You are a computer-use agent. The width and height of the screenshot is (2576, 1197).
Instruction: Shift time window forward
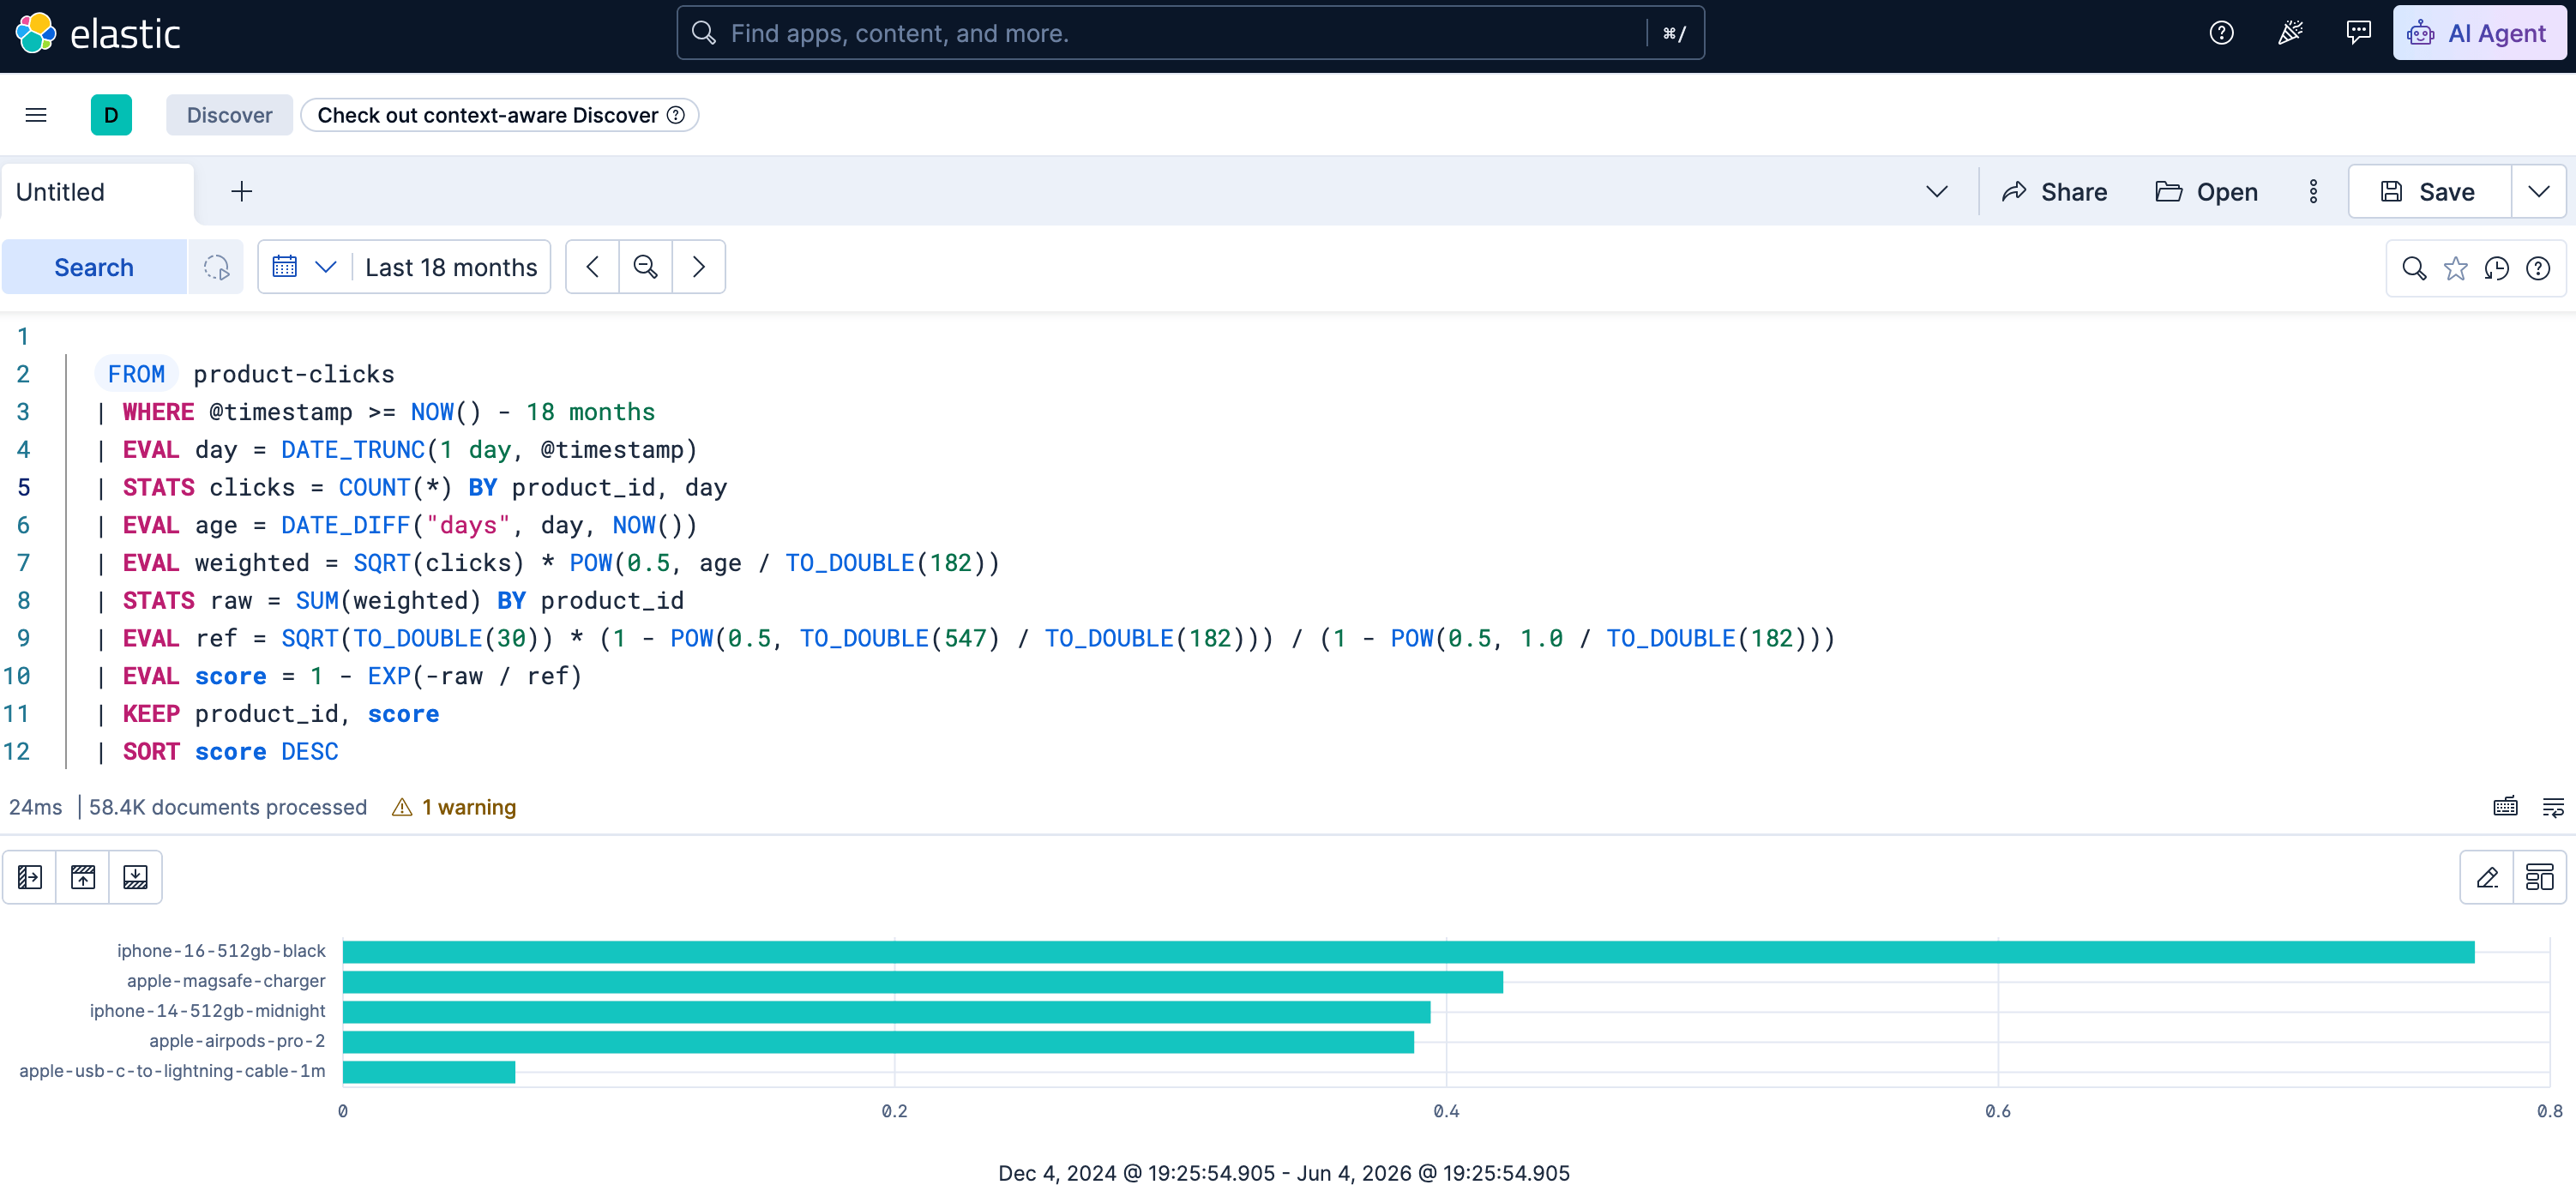(699, 267)
